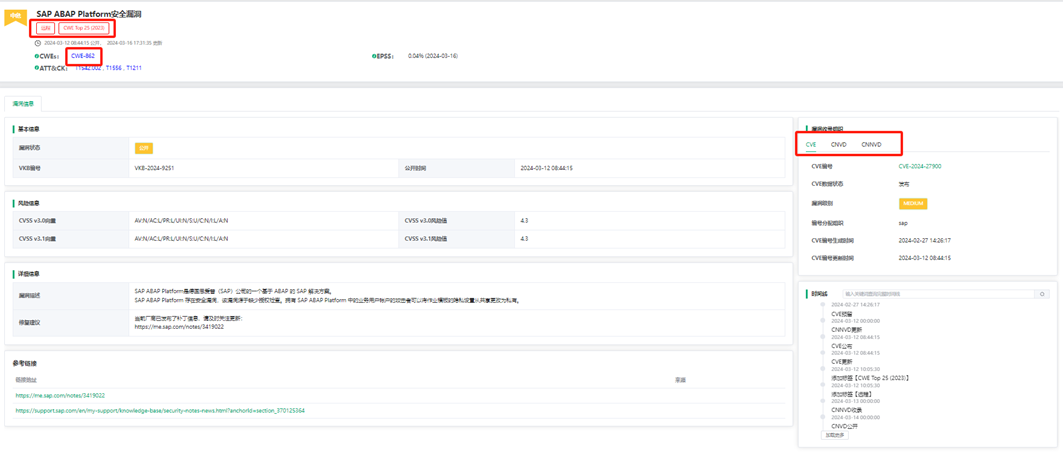
Task: Click the CVSS v3.0 risk score 4.3
Action: tap(524, 220)
